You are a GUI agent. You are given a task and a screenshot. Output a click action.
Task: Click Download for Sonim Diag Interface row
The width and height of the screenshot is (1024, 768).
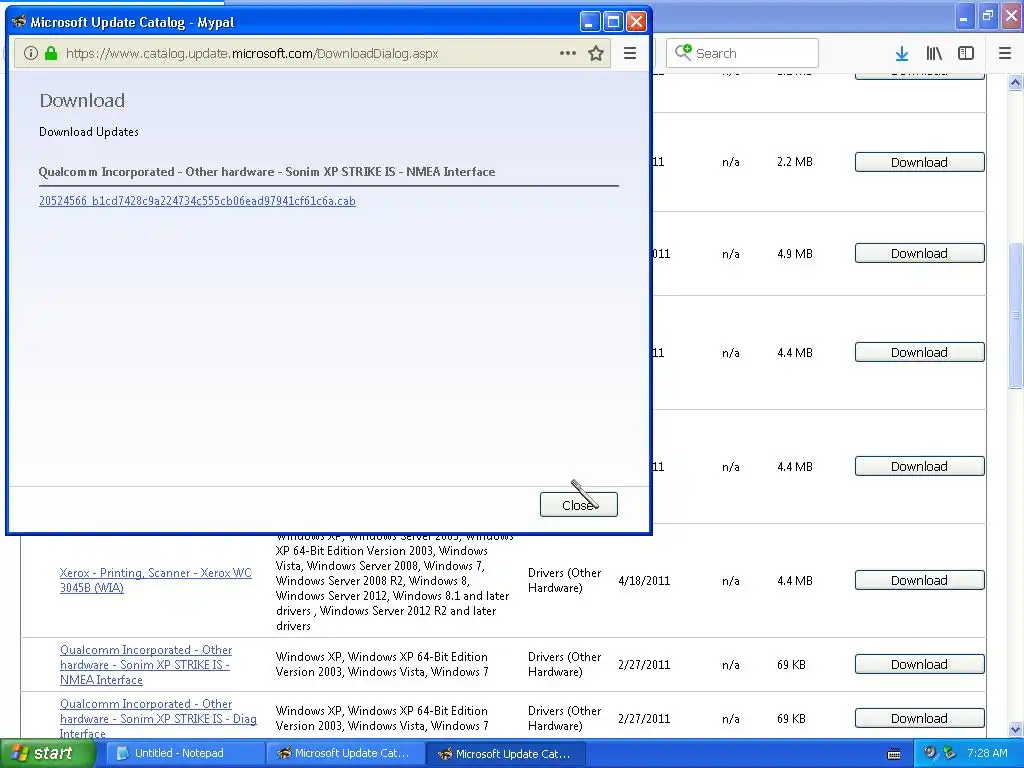click(x=920, y=718)
